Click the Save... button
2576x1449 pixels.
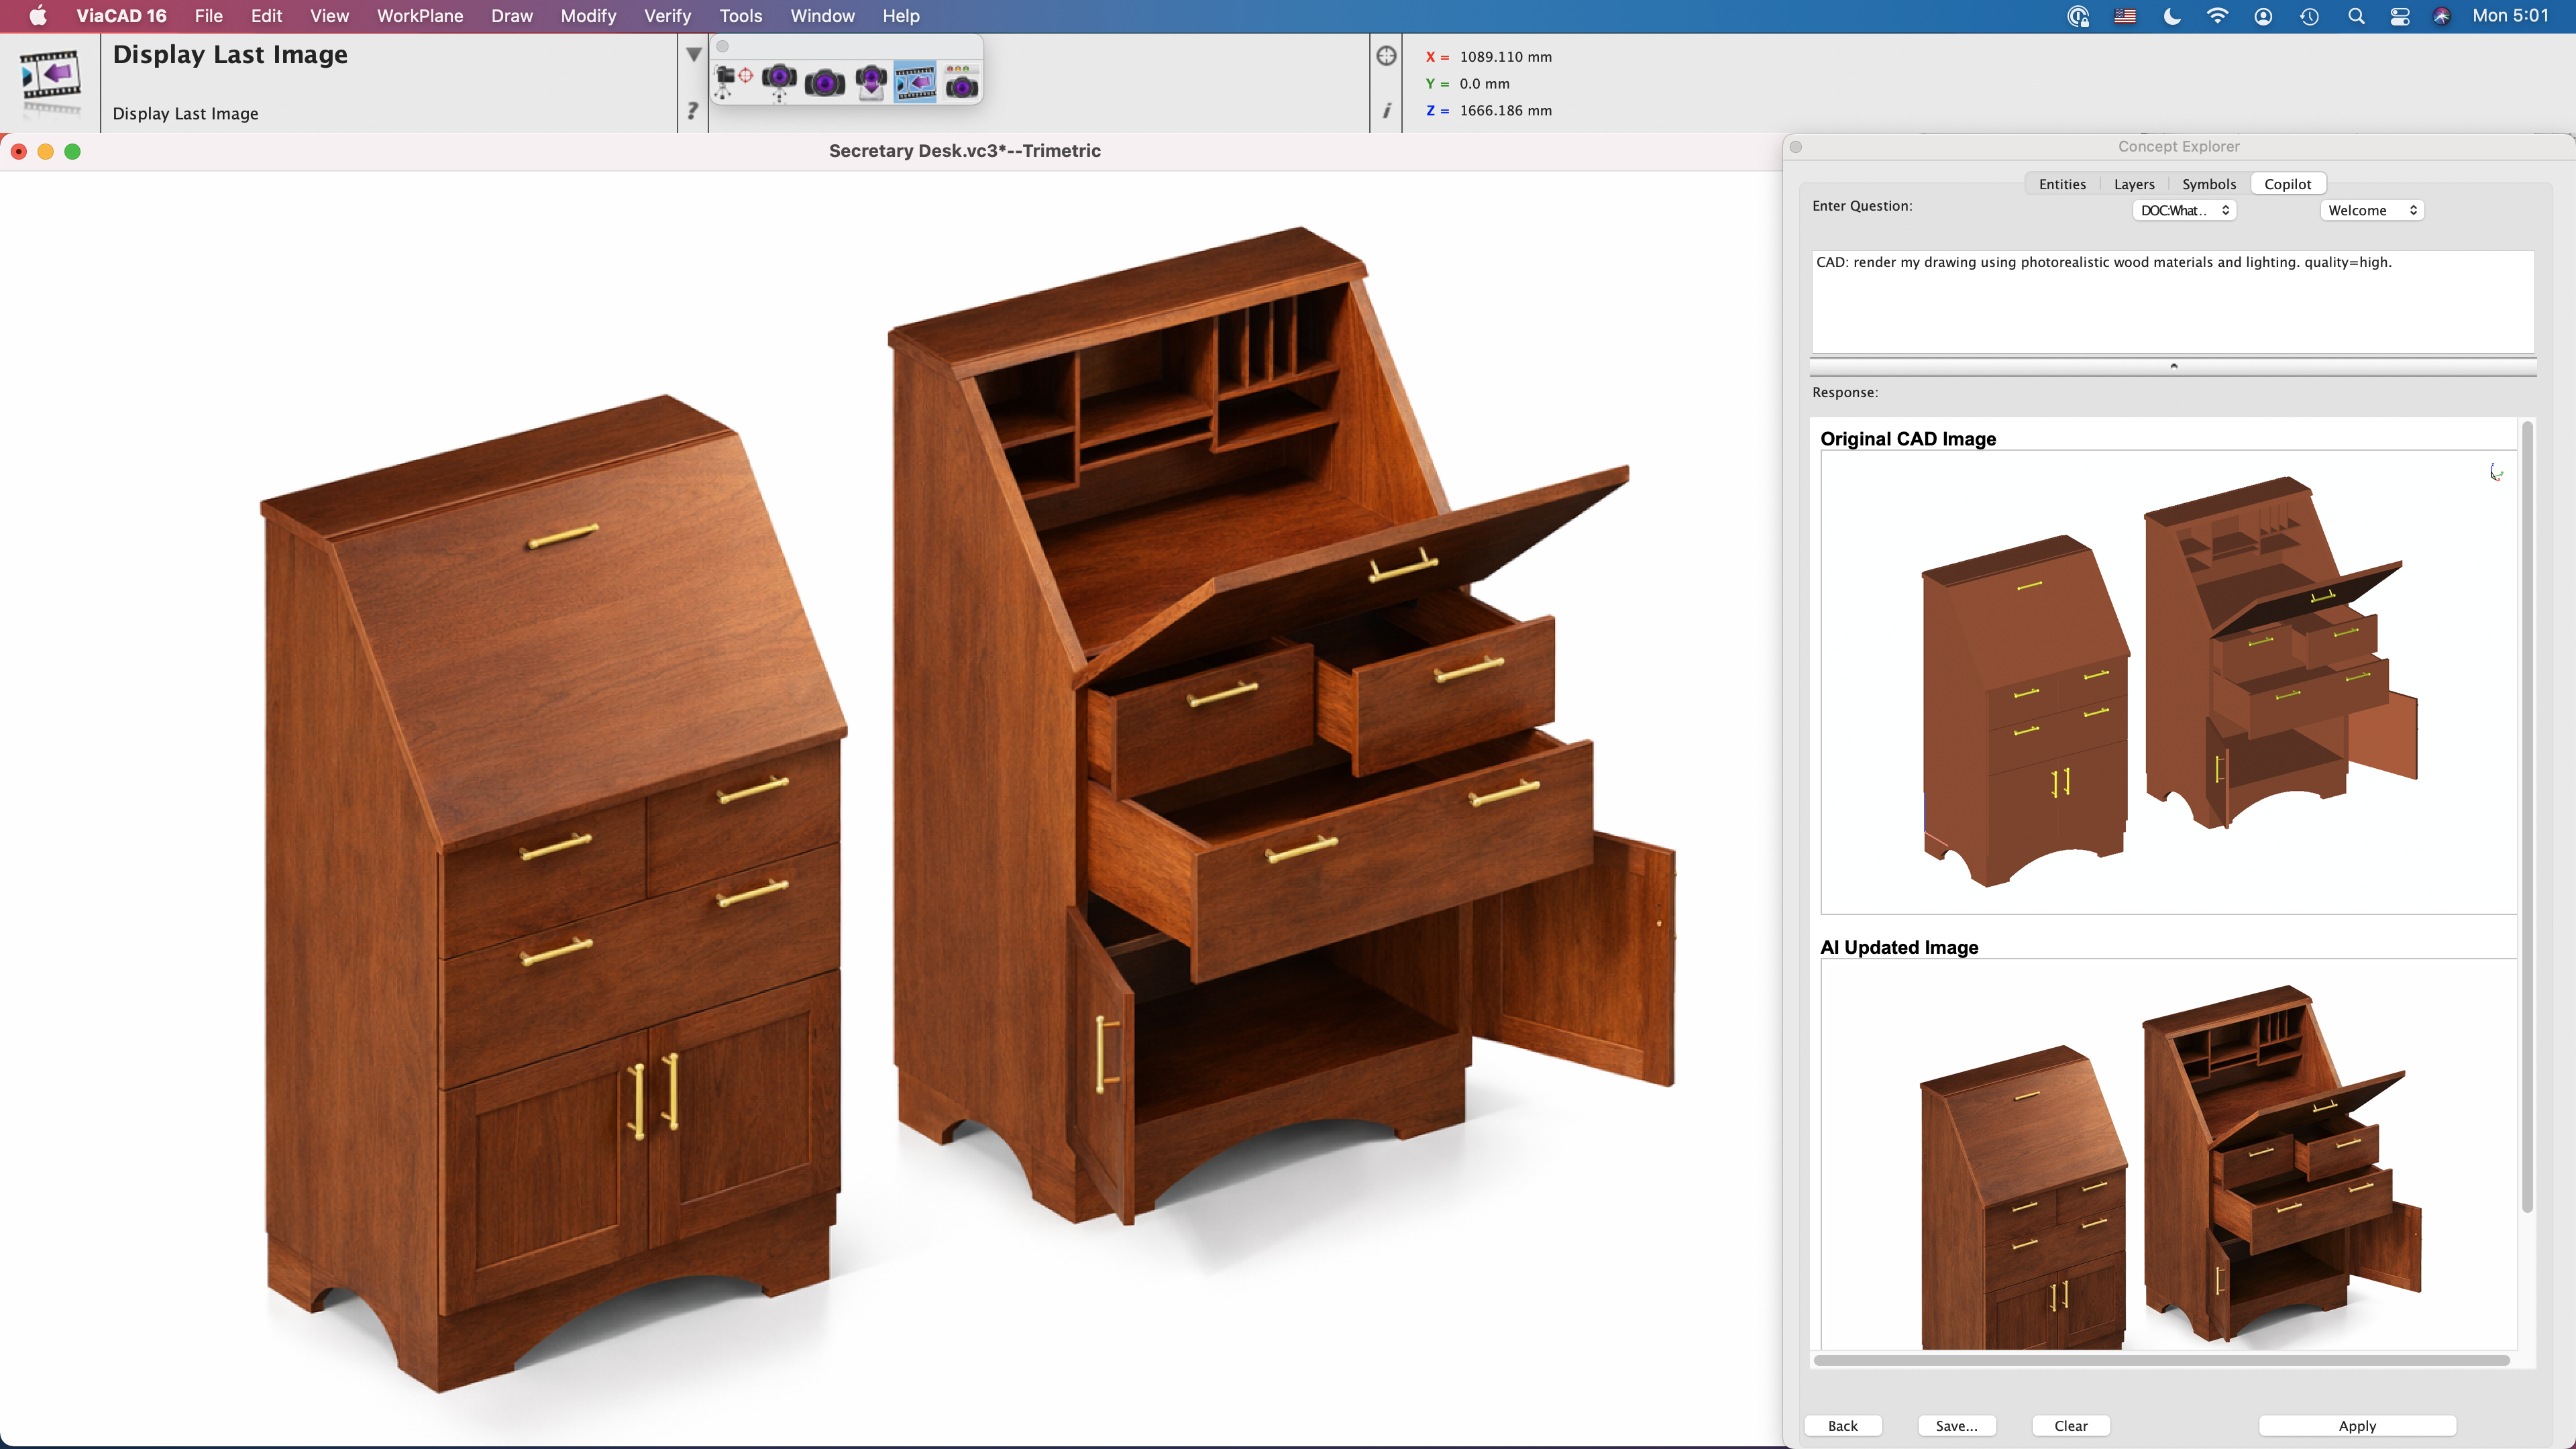tap(1956, 1425)
